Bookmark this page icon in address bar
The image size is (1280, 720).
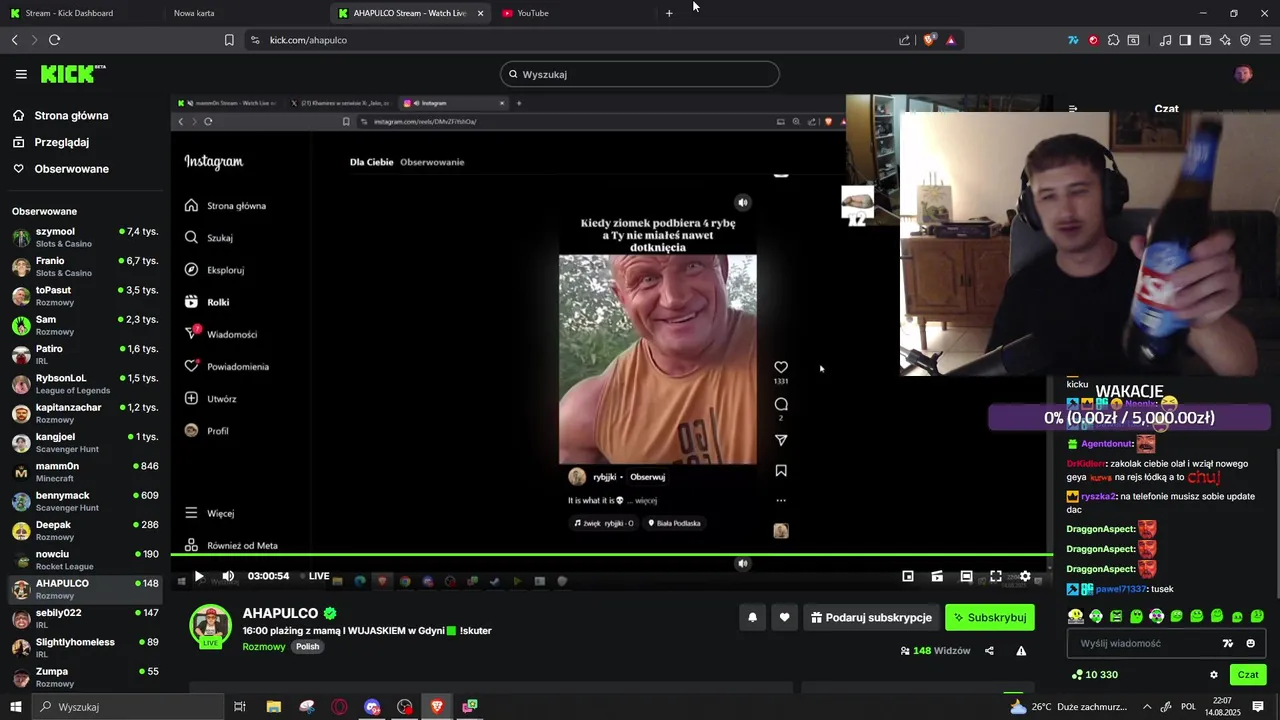229,40
